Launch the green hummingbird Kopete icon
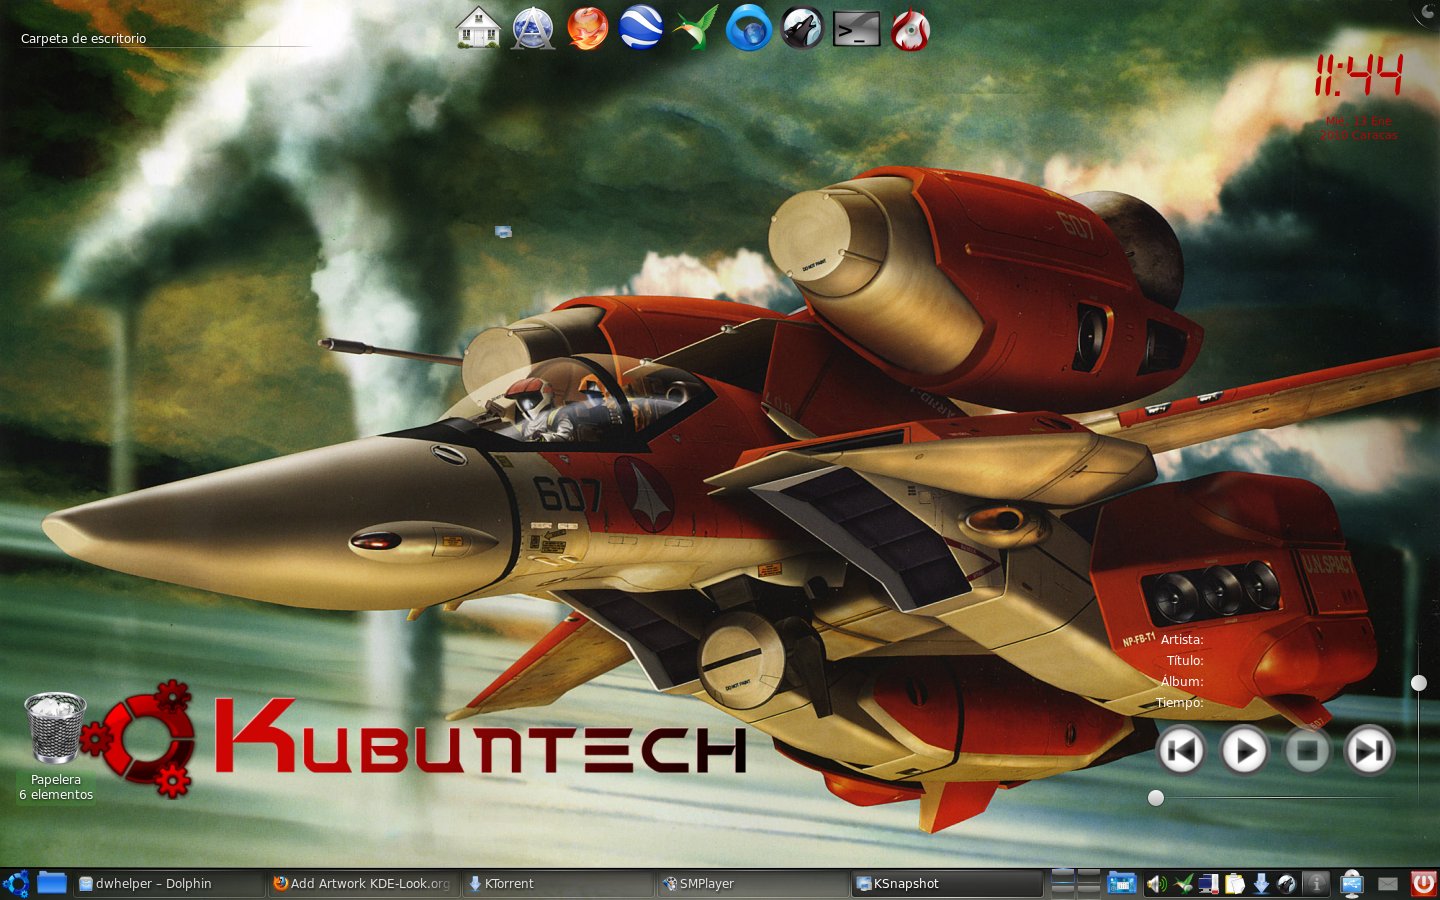Screen dimensions: 1440x900 [x=695, y=28]
